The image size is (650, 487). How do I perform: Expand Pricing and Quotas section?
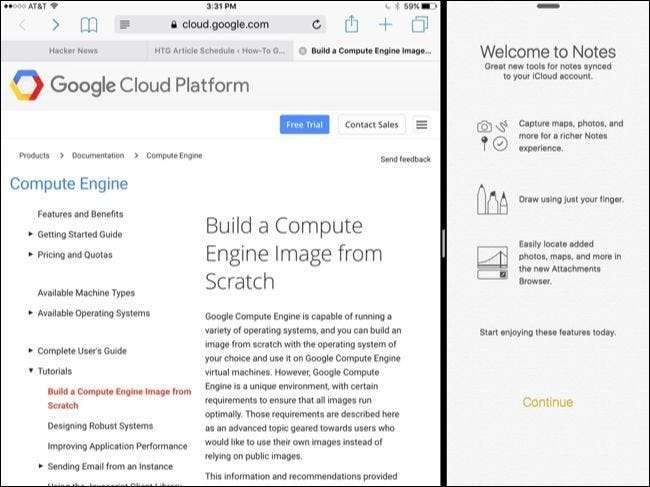[x=31, y=254]
